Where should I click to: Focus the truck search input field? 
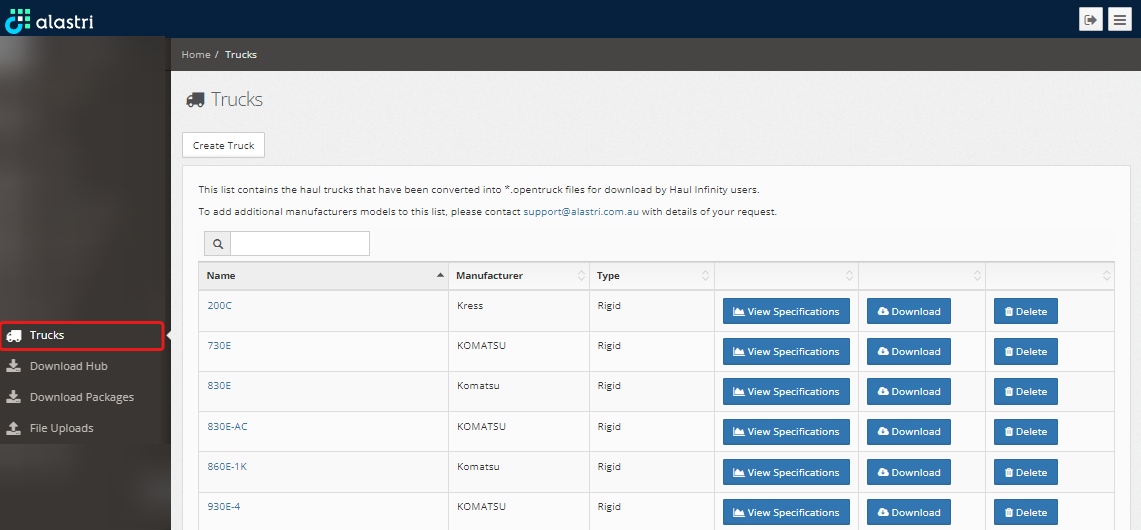[x=299, y=244]
